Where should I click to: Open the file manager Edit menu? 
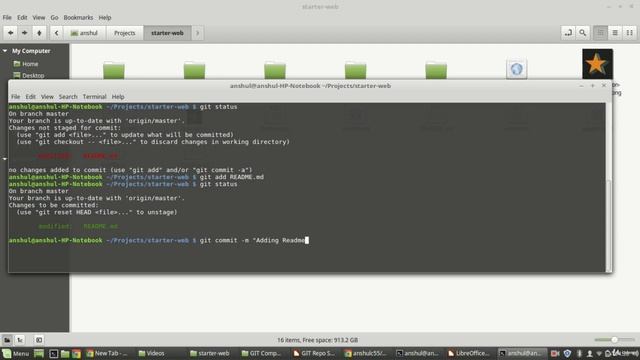pyautogui.click(x=22, y=18)
